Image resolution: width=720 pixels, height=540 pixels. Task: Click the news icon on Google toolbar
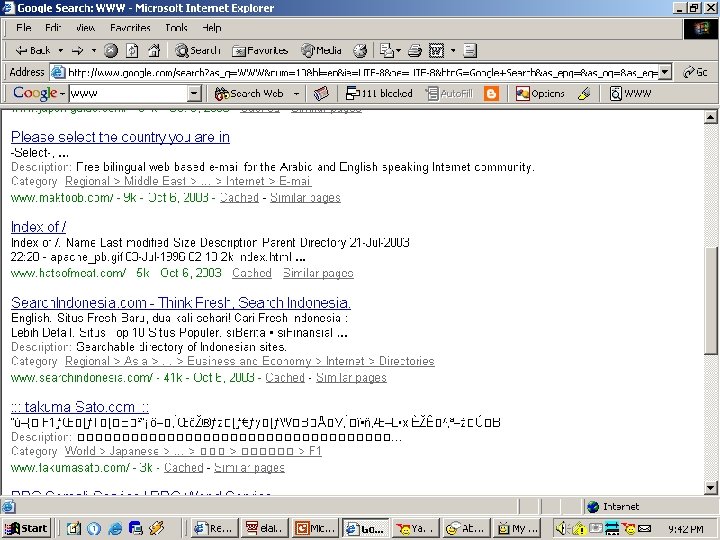point(321,94)
